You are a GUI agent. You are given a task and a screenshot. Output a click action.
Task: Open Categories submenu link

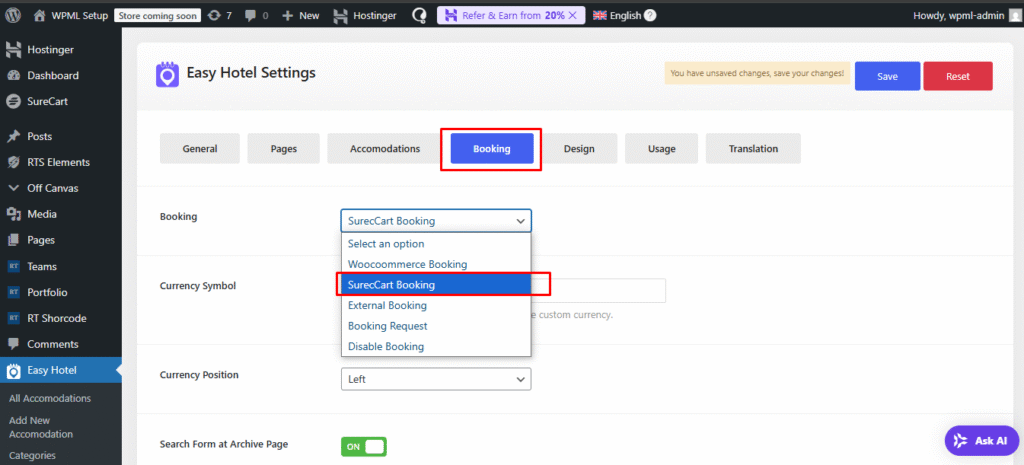click(32, 455)
